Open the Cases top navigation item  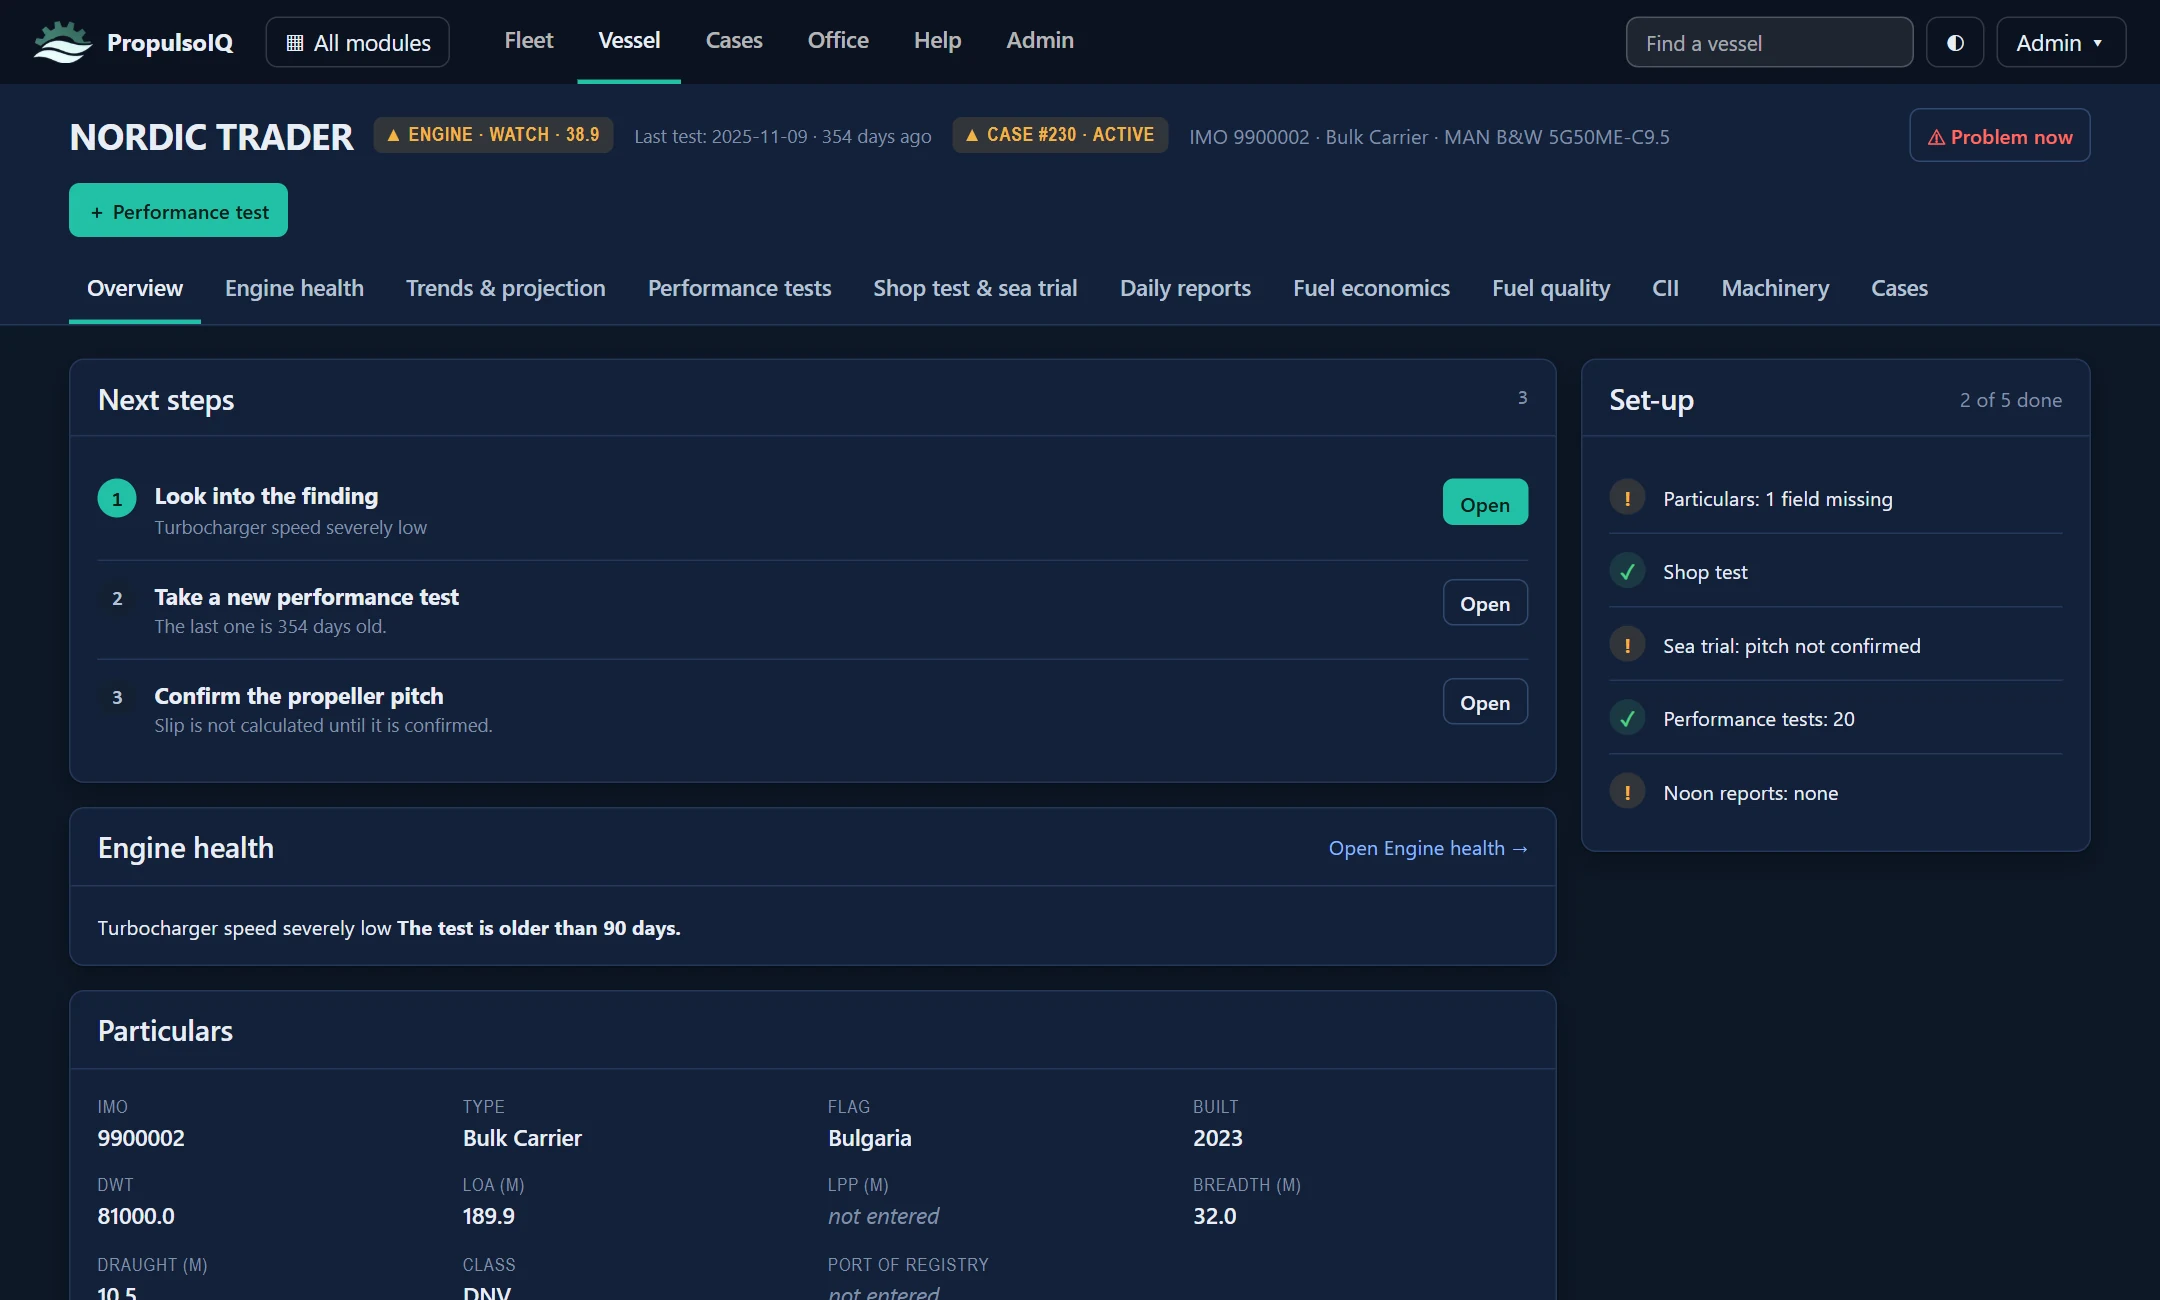734,40
